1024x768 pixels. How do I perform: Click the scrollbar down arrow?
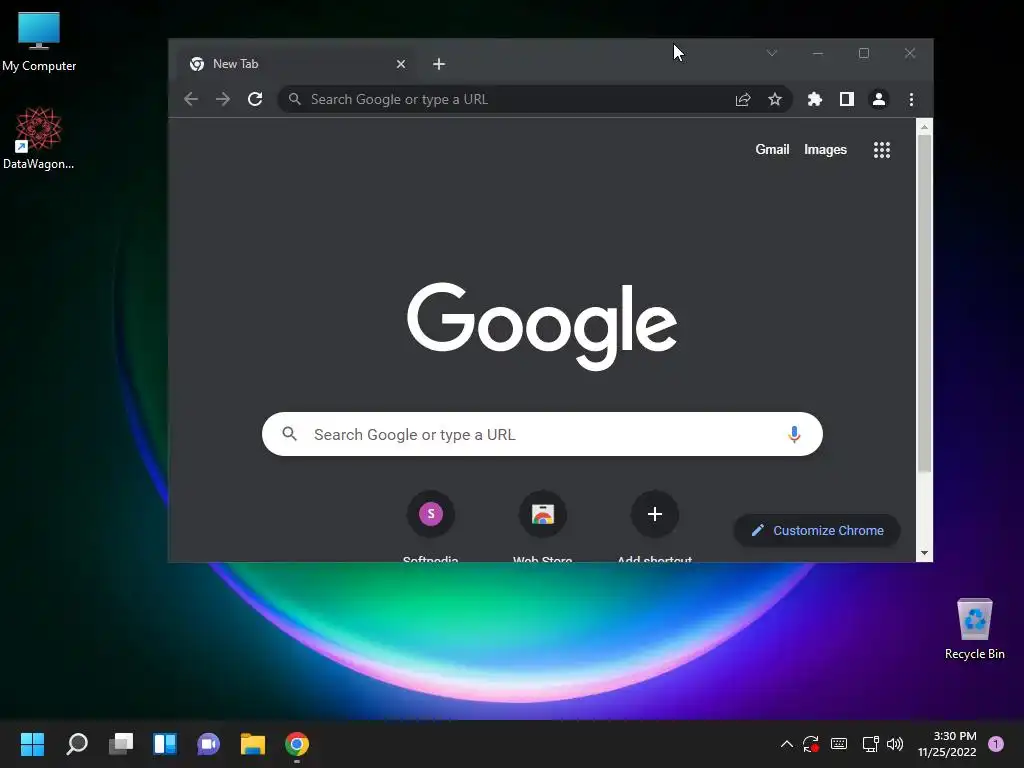[x=923, y=553]
